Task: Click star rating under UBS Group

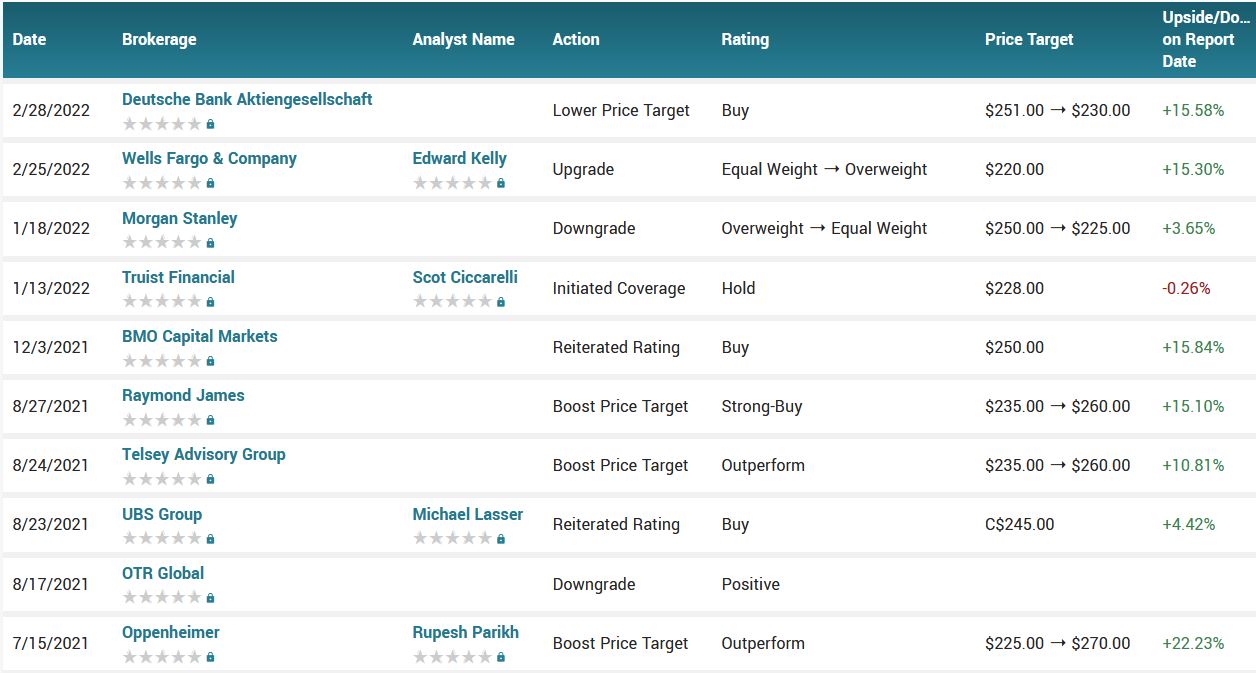Action: pos(162,538)
